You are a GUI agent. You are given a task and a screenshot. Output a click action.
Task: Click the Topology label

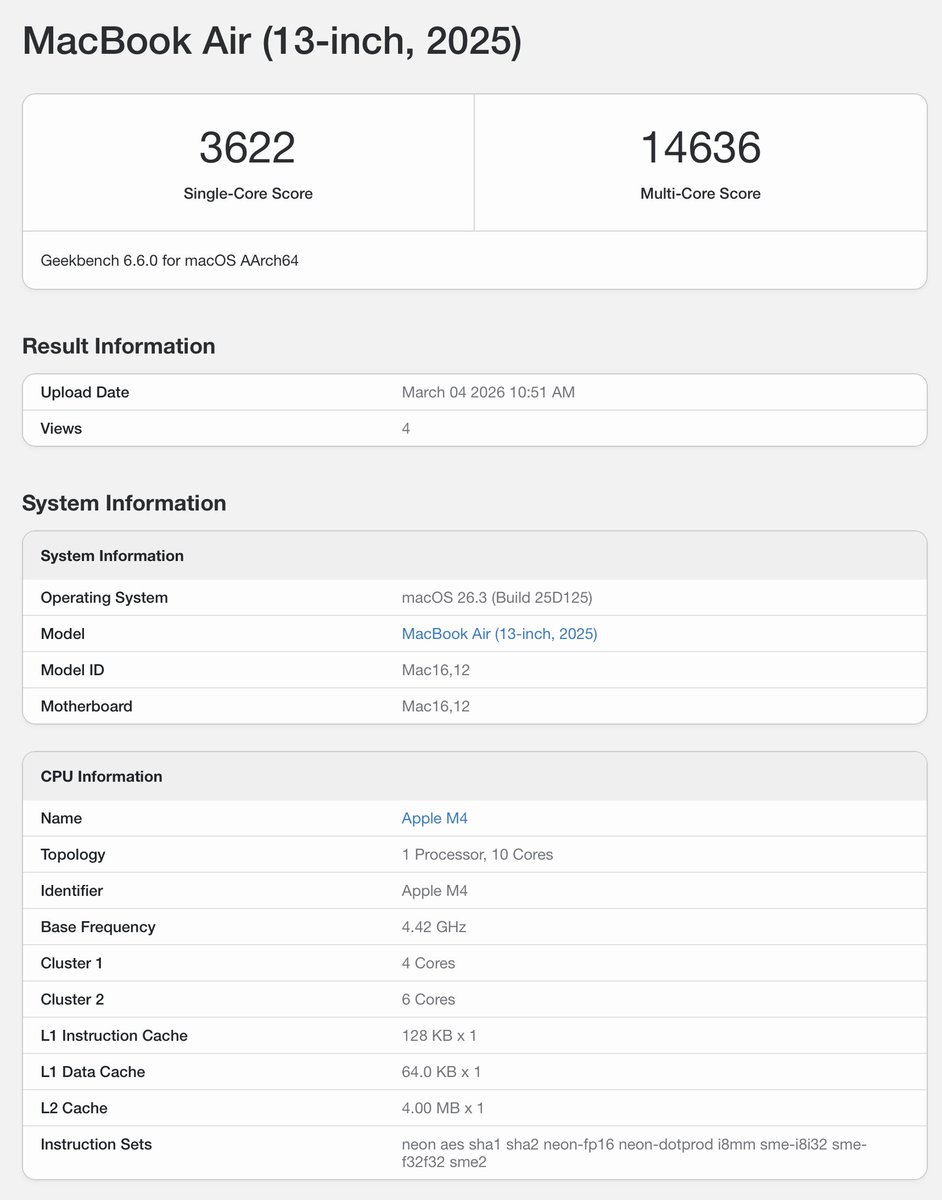73,854
